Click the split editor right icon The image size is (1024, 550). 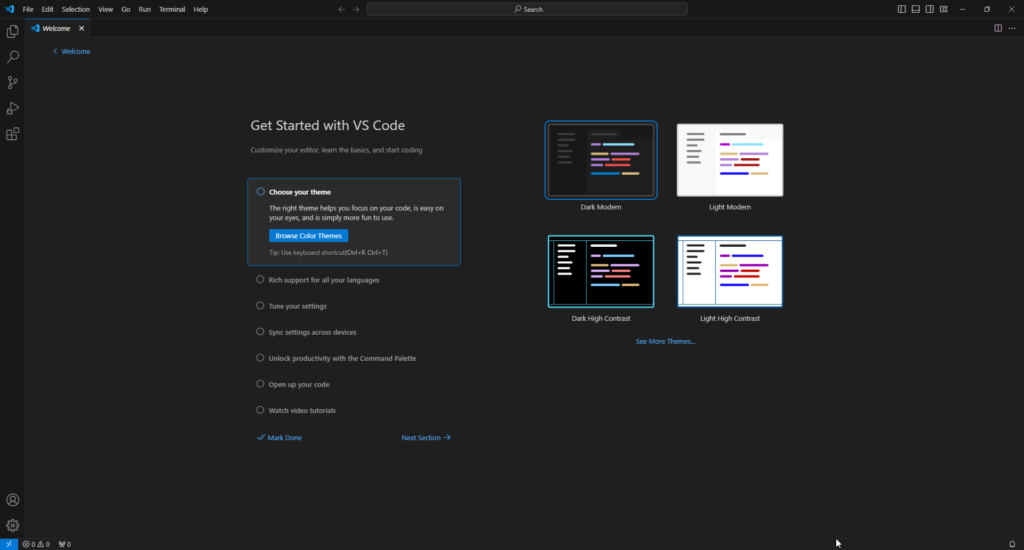coord(998,28)
